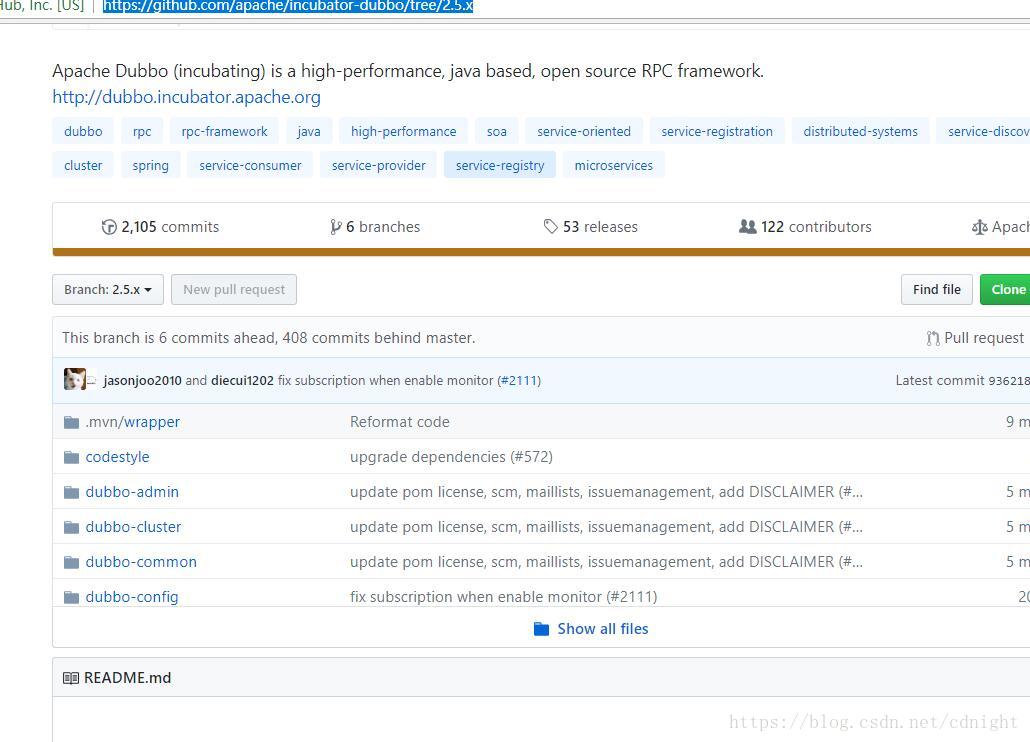Viewport: 1030px width, 742px height.
Task: Select the soa topic tag
Action: tap(497, 131)
